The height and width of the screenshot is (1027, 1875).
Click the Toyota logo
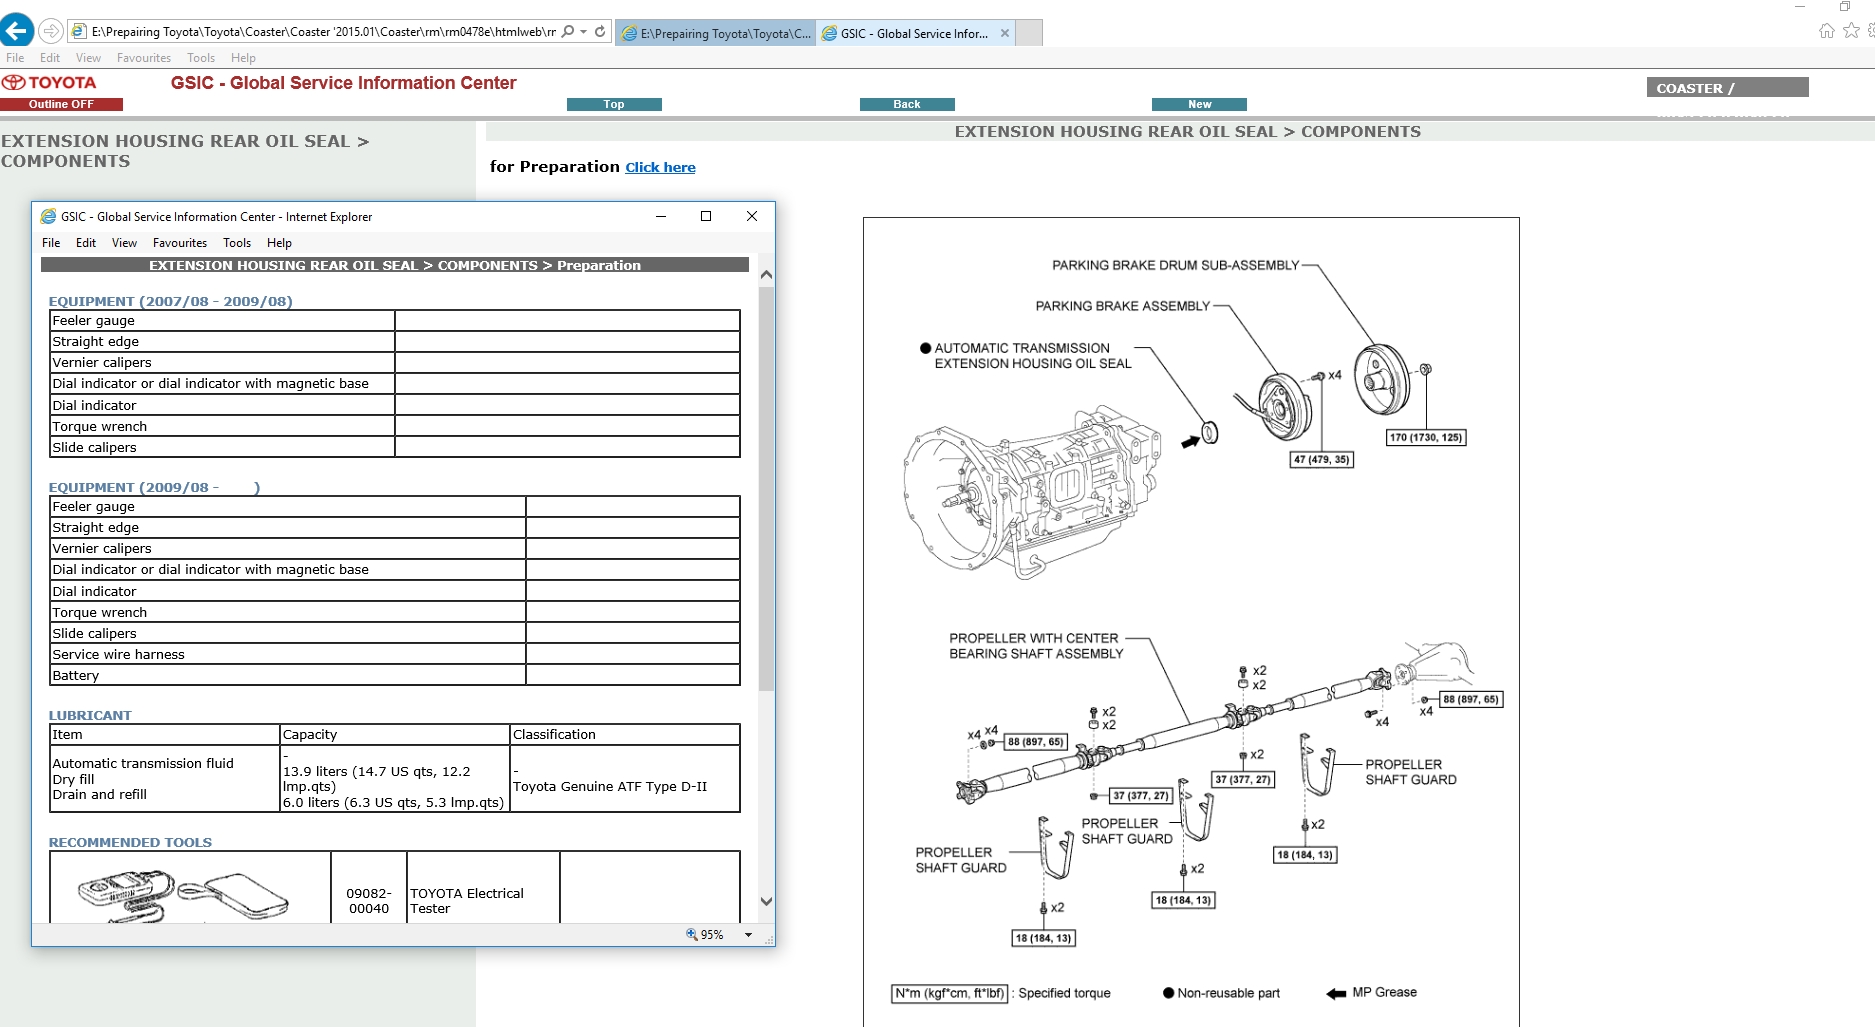coord(50,83)
